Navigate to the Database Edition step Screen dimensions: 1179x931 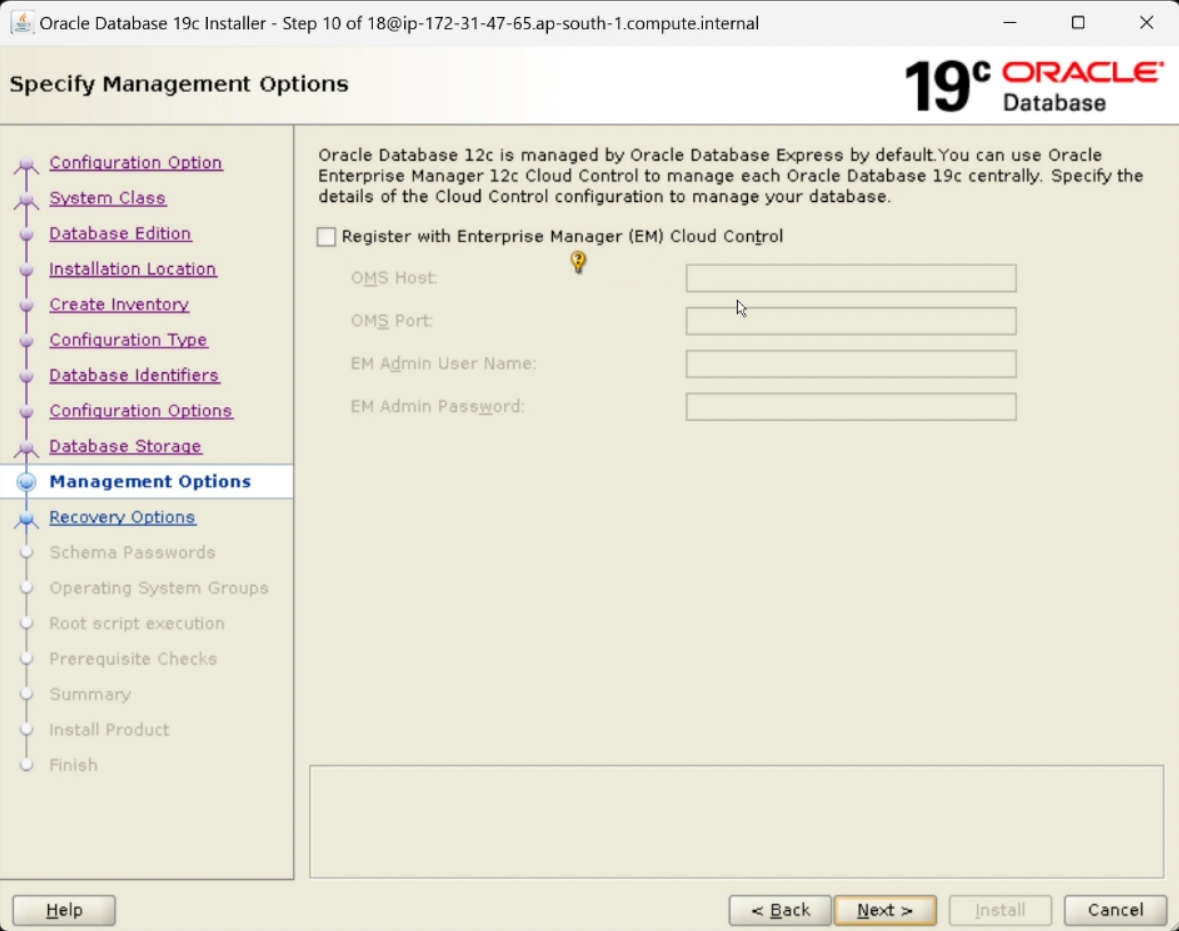[x=120, y=233]
